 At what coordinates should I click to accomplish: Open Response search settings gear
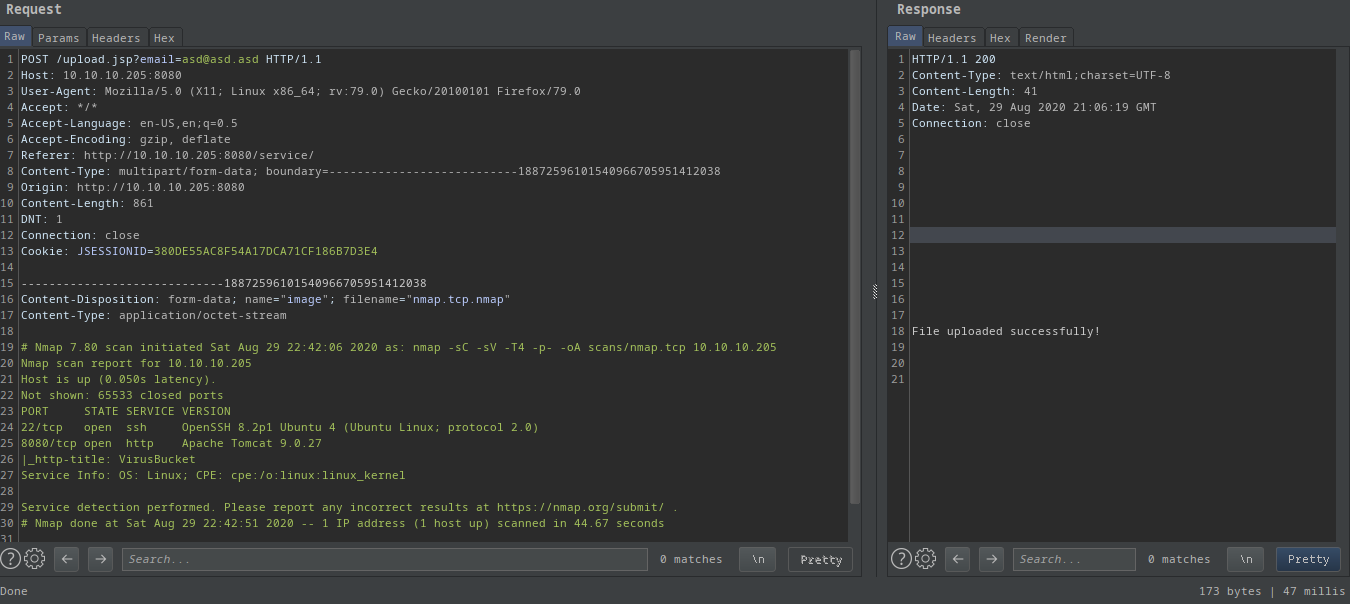coord(926,559)
